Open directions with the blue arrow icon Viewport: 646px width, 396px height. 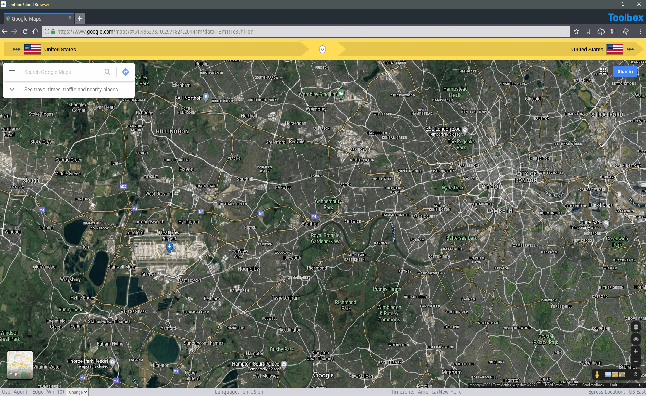(x=126, y=72)
